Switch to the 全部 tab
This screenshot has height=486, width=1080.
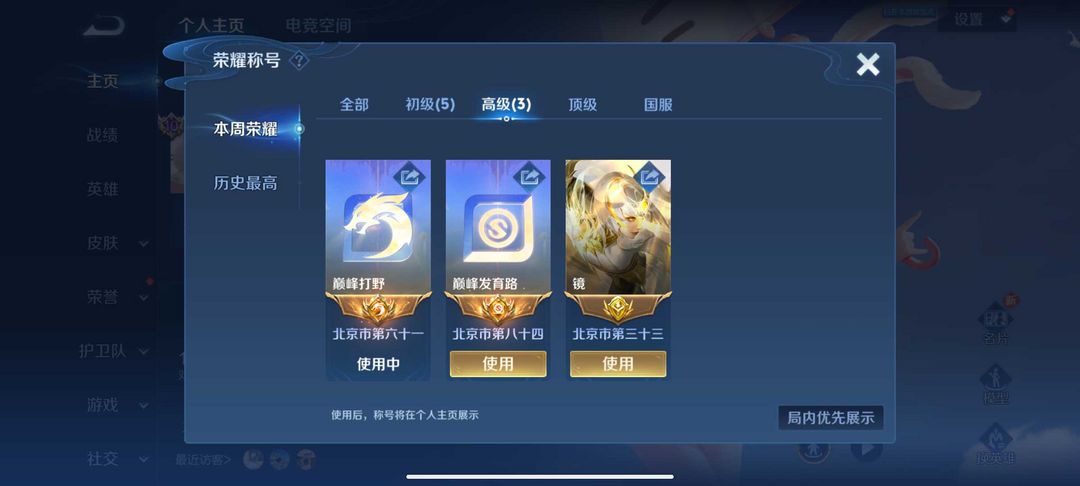click(354, 105)
